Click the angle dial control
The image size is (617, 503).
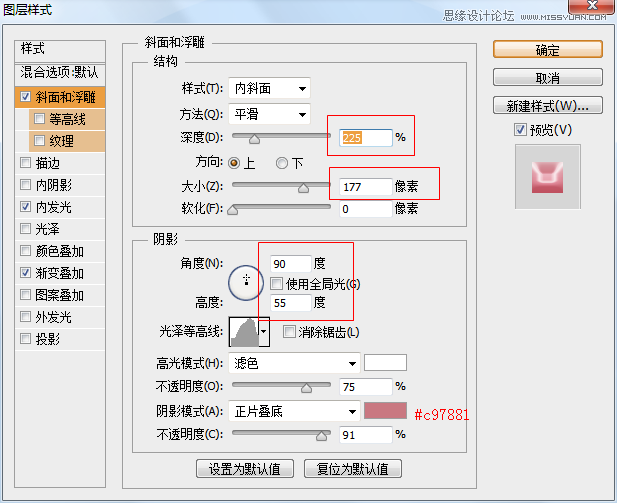[246, 283]
